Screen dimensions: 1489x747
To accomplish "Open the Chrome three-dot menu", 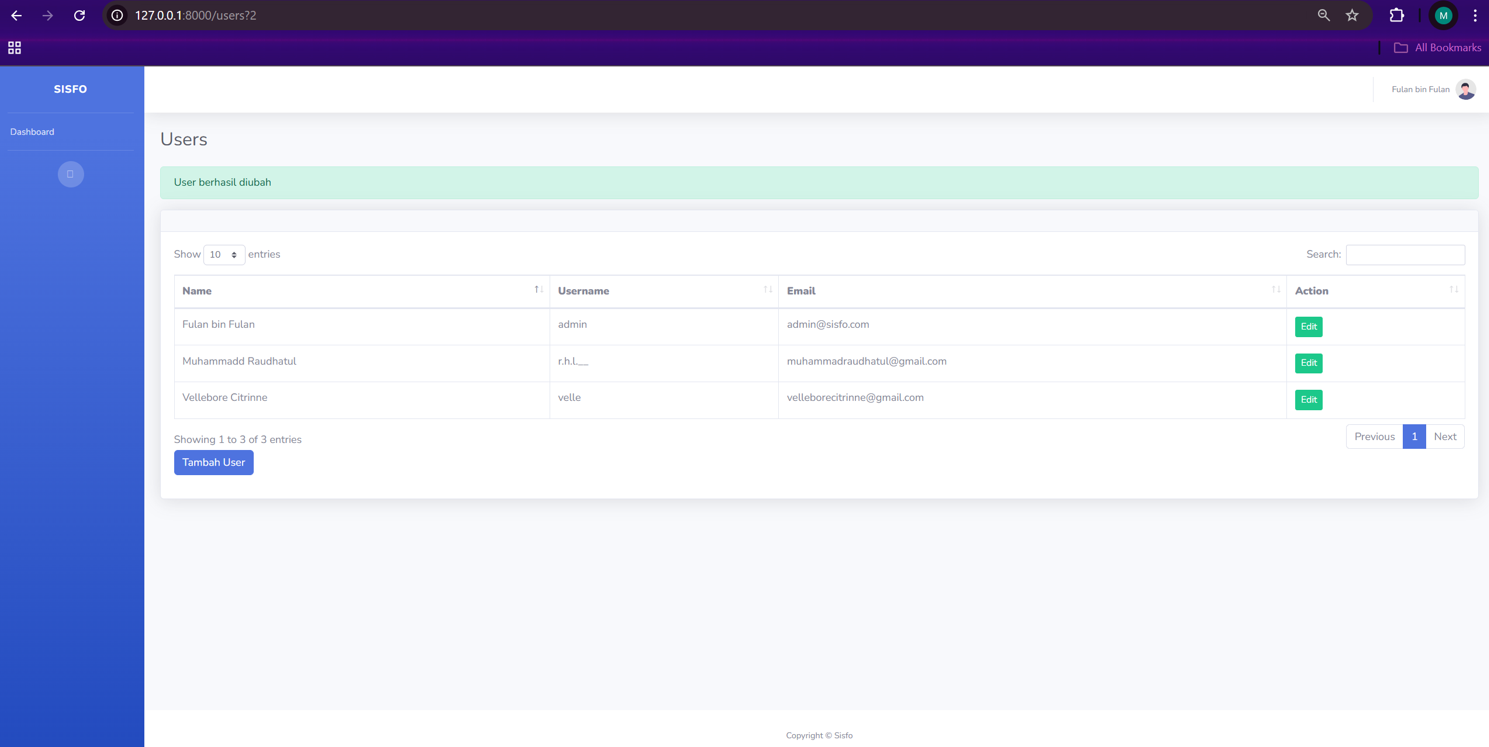I will 1475,16.
